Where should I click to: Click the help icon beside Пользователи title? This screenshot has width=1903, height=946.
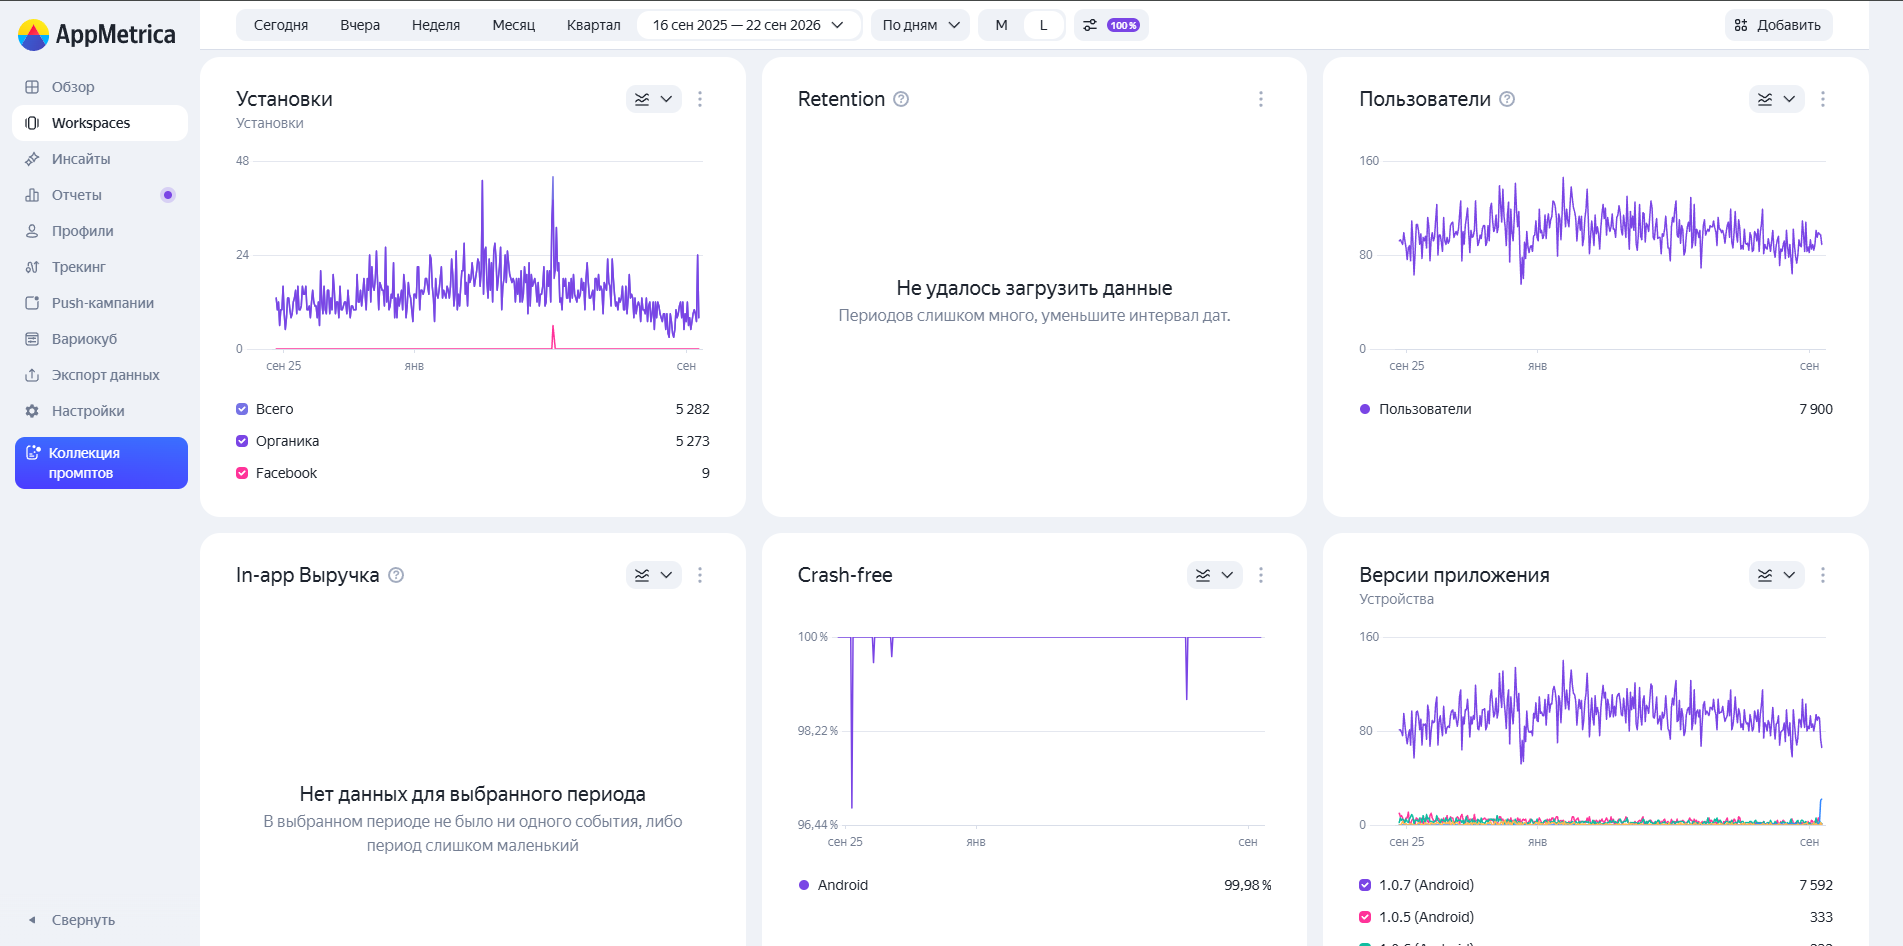pos(1507,99)
